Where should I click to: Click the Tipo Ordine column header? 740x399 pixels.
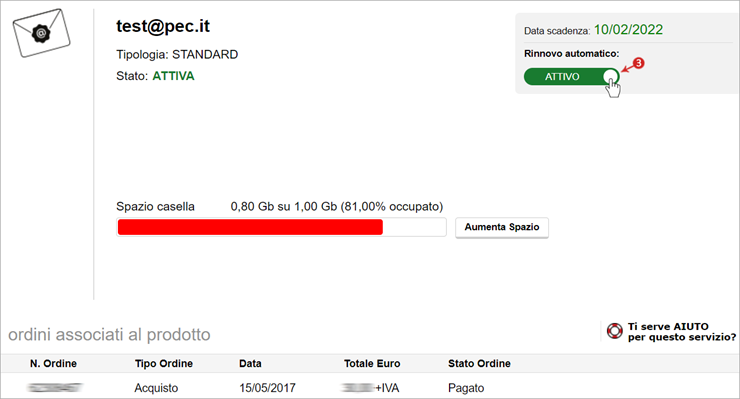pos(164,364)
